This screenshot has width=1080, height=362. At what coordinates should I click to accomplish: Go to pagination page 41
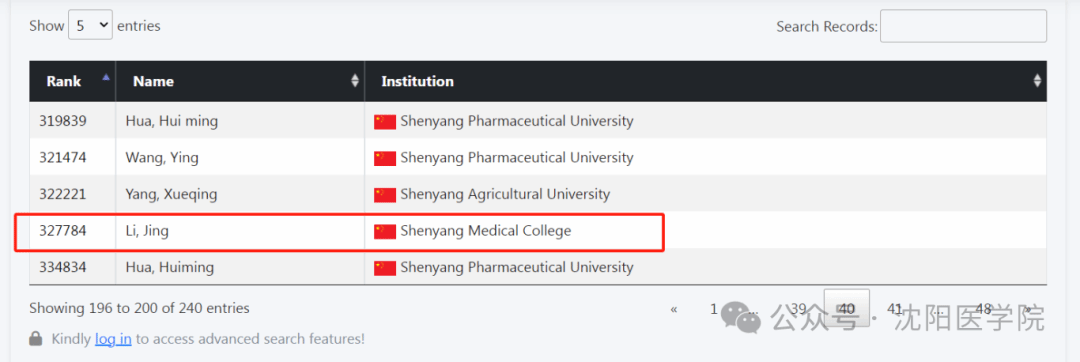click(895, 309)
